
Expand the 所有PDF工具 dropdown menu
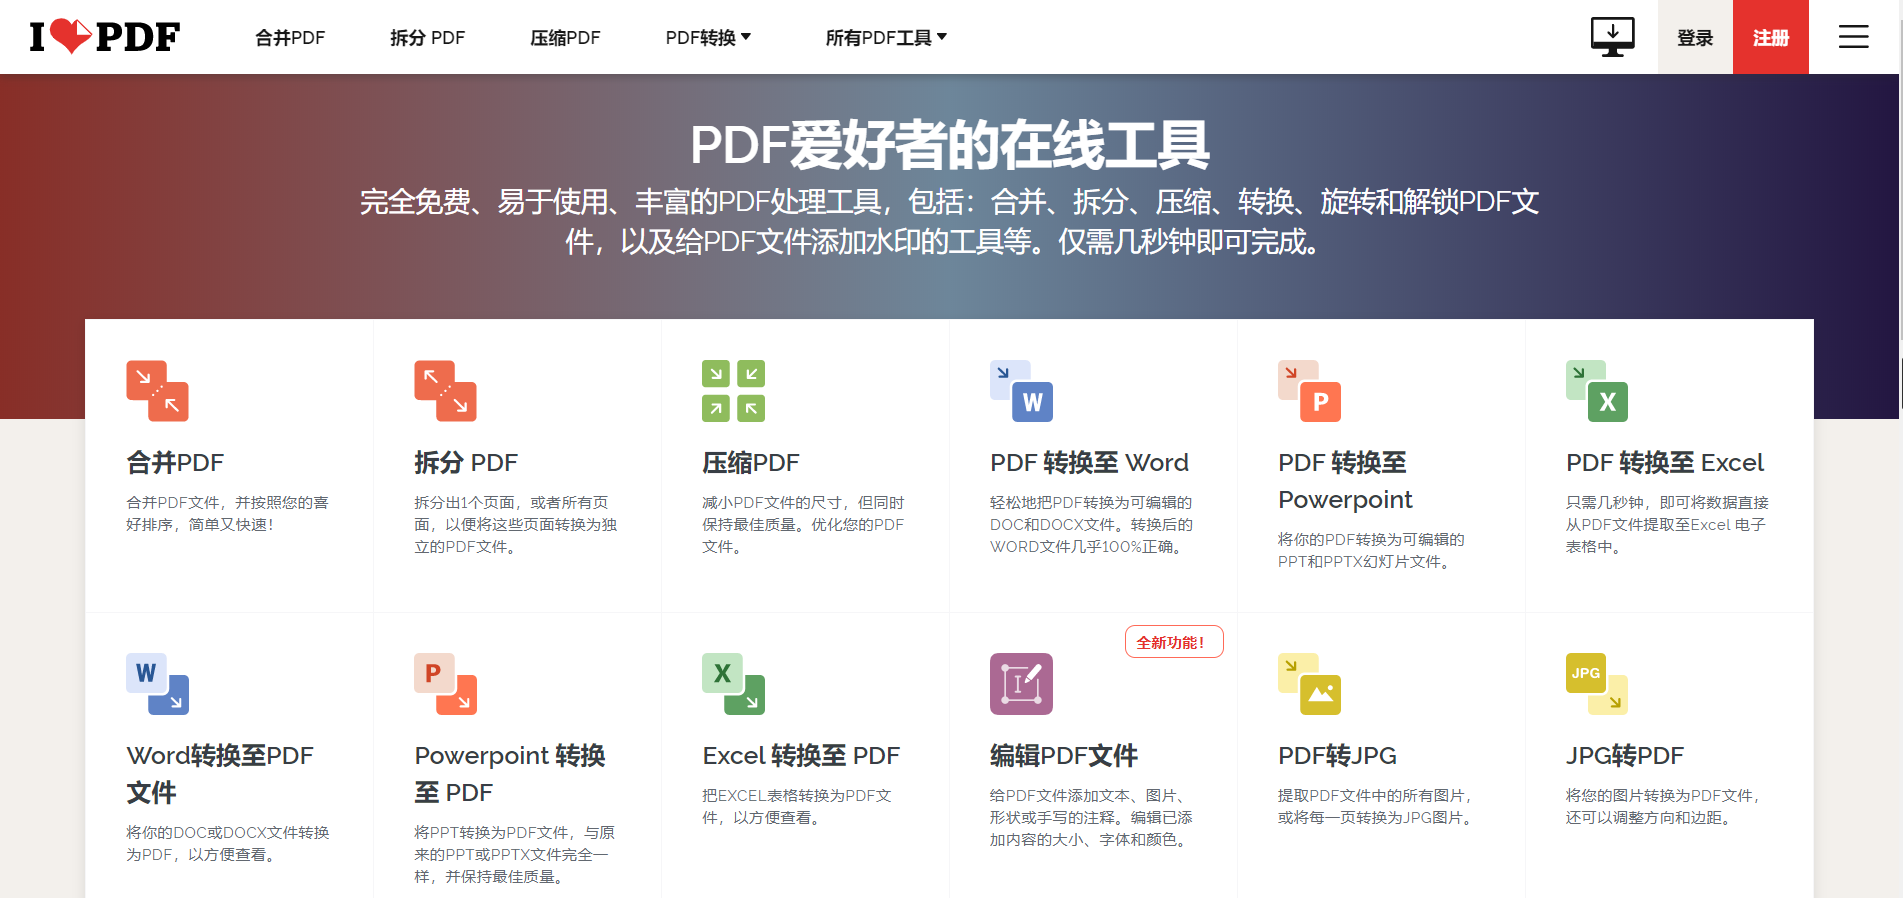click(886, 38)
